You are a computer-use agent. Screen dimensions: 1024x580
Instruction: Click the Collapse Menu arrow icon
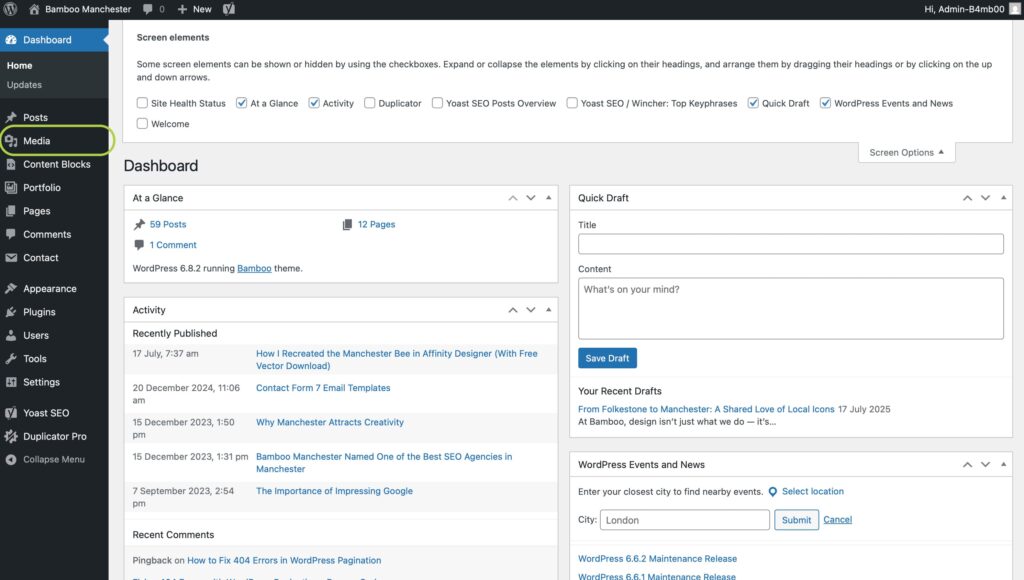coord(11,460)
